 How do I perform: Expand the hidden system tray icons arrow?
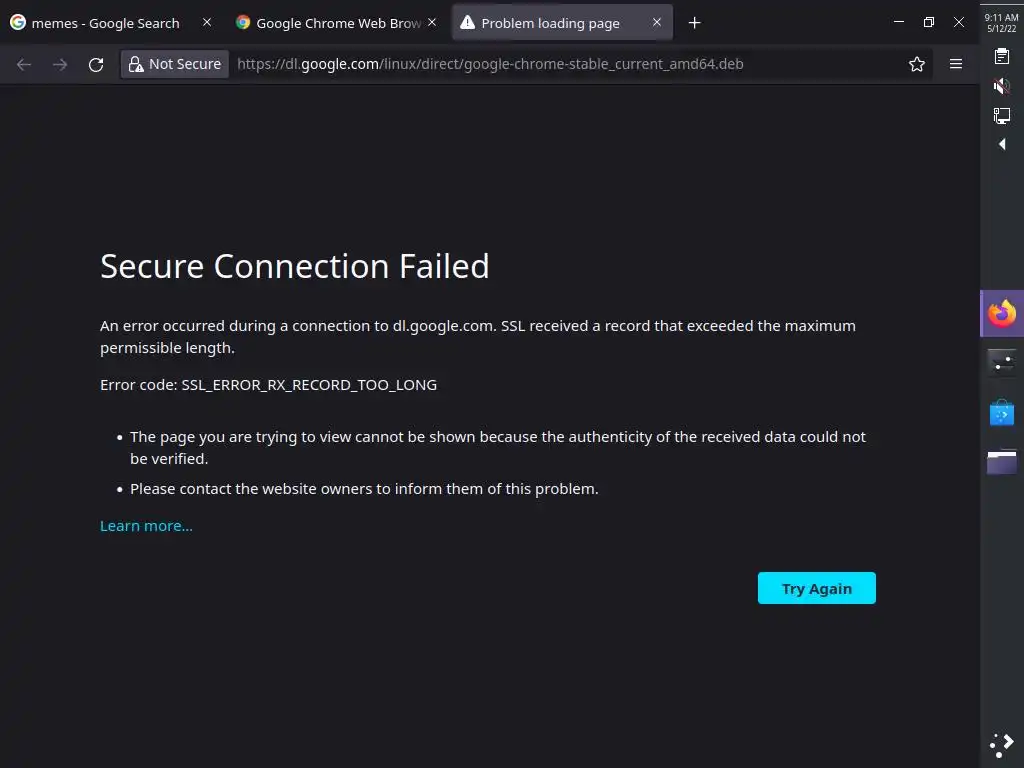click(1002, 144)
